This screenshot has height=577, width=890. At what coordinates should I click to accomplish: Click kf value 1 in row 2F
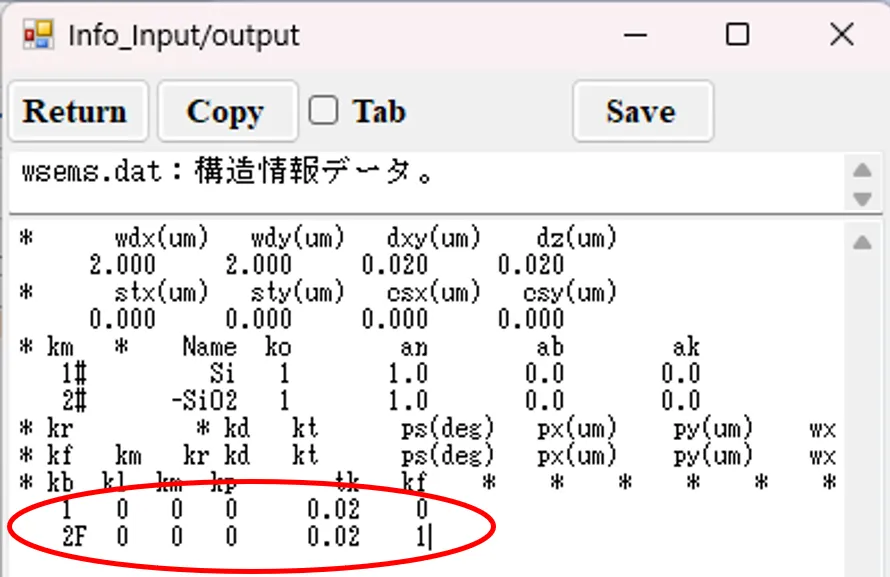coord(421,537)
